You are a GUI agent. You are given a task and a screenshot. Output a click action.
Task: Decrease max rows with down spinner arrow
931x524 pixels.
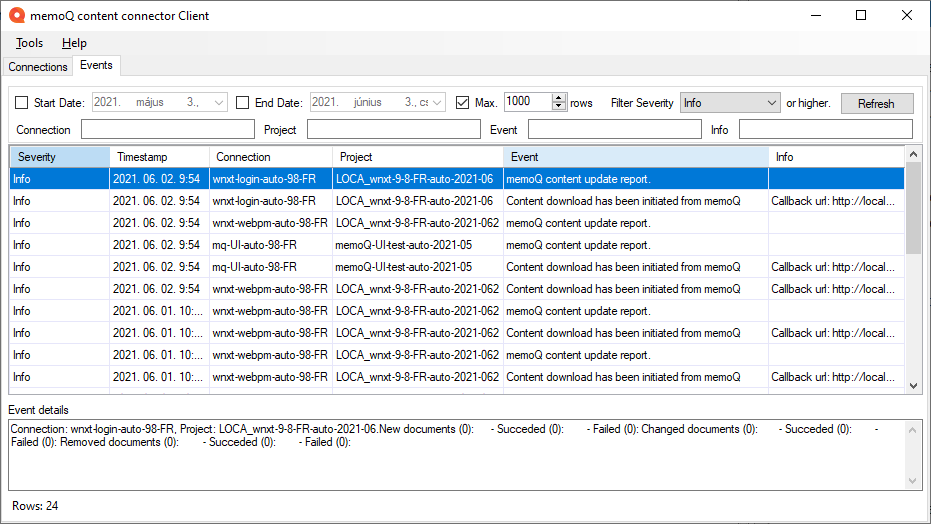click(x=559, y=107)
